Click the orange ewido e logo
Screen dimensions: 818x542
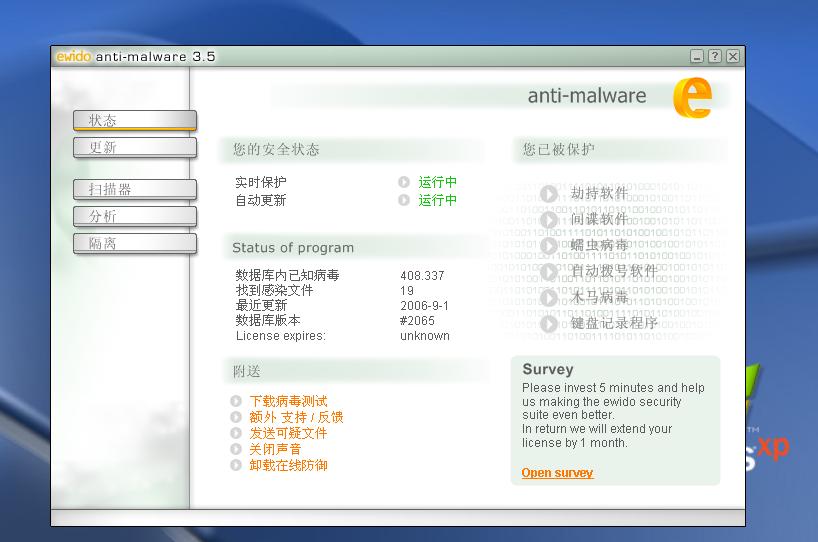click(692, 97)
